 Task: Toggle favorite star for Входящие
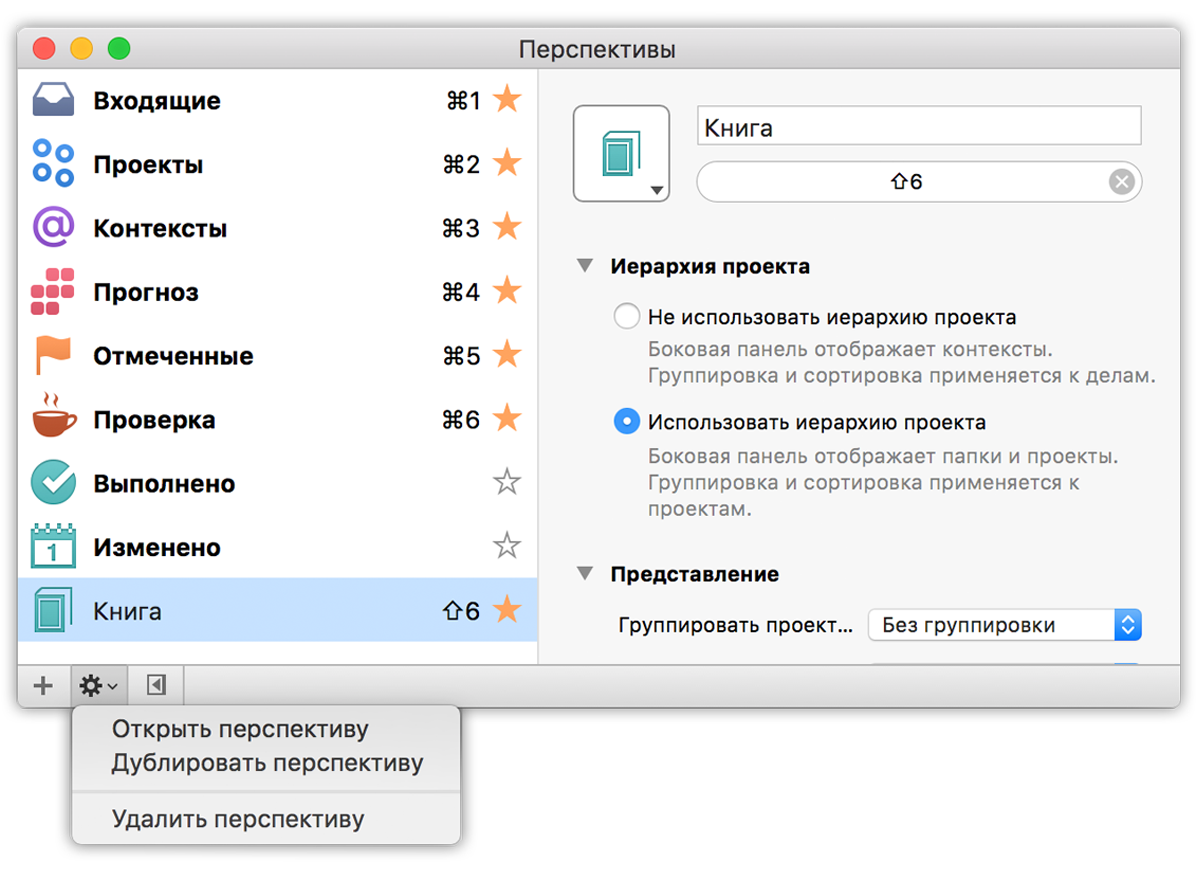coord(507,99)
